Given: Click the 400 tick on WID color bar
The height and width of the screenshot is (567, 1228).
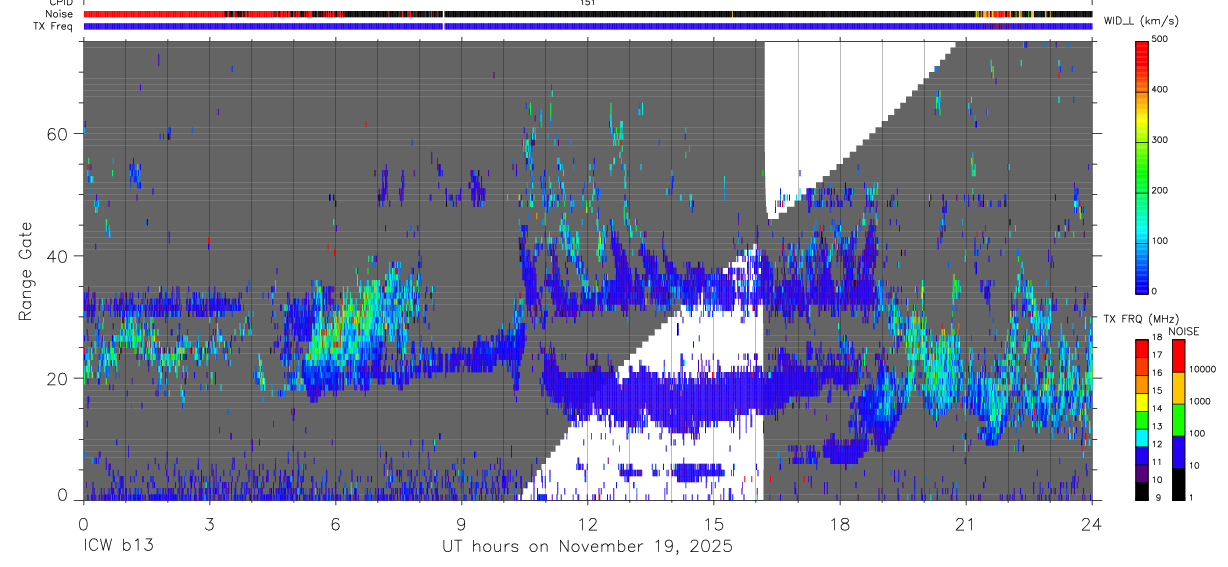Looking at the screenshot, I should pyautogui.click(x=1162, y=89).
